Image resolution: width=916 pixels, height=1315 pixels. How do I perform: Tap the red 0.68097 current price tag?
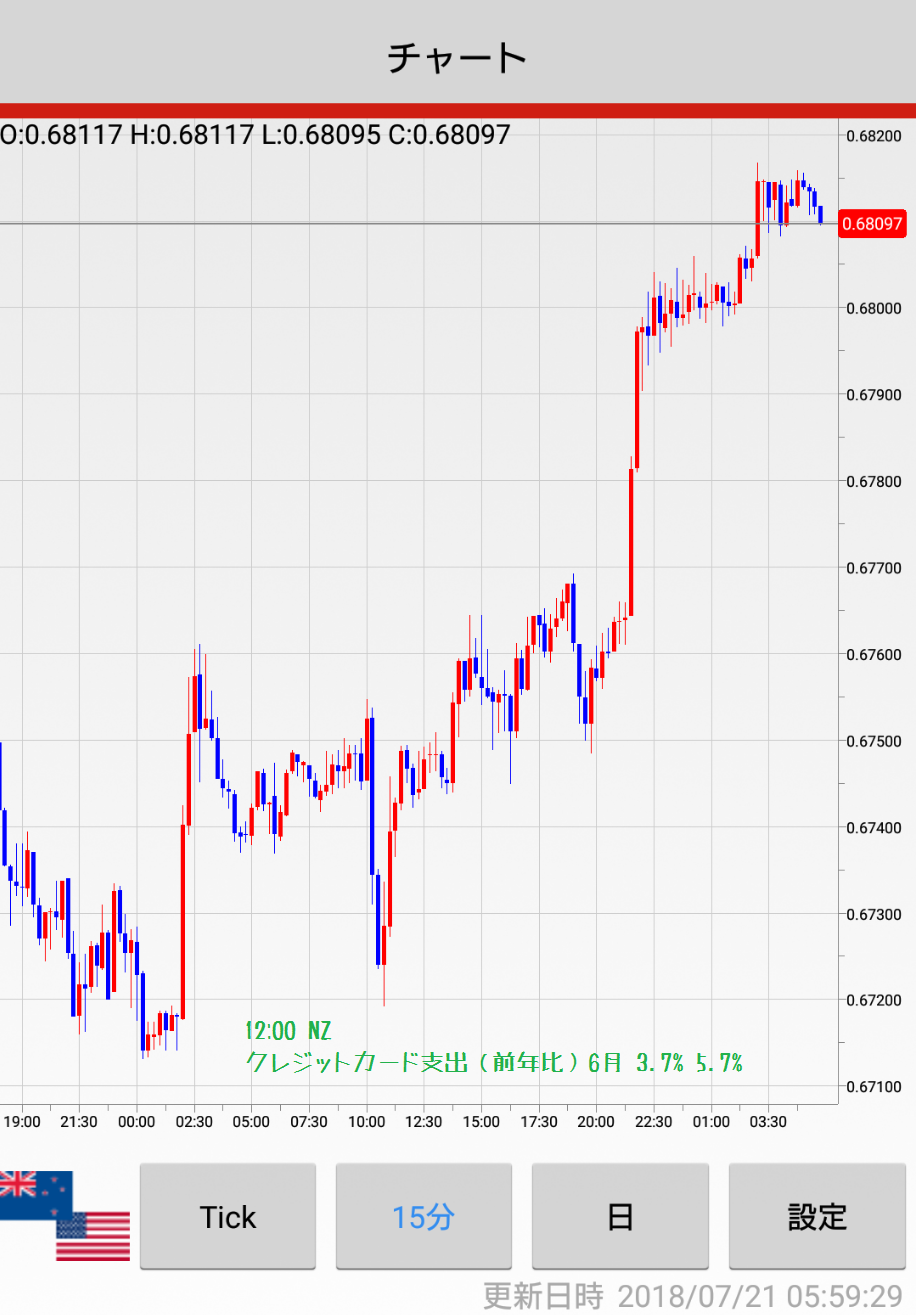coord(872,223)
